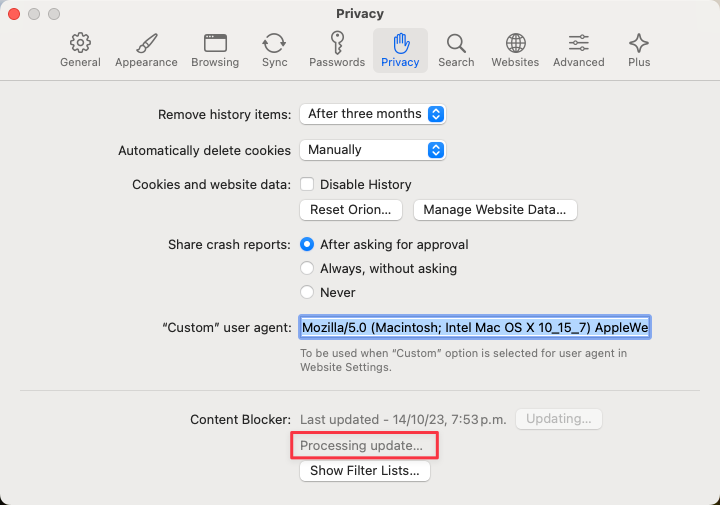Click the Privacy hand tab
The image size is (720, 505).
click(400, 49)
